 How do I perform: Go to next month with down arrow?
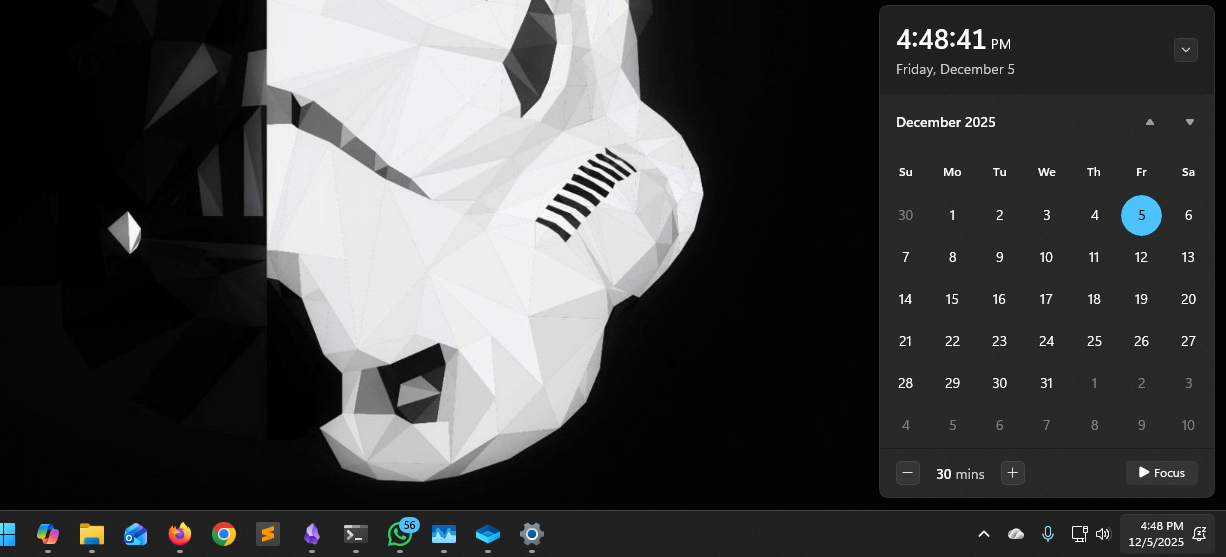point(1189,122)
